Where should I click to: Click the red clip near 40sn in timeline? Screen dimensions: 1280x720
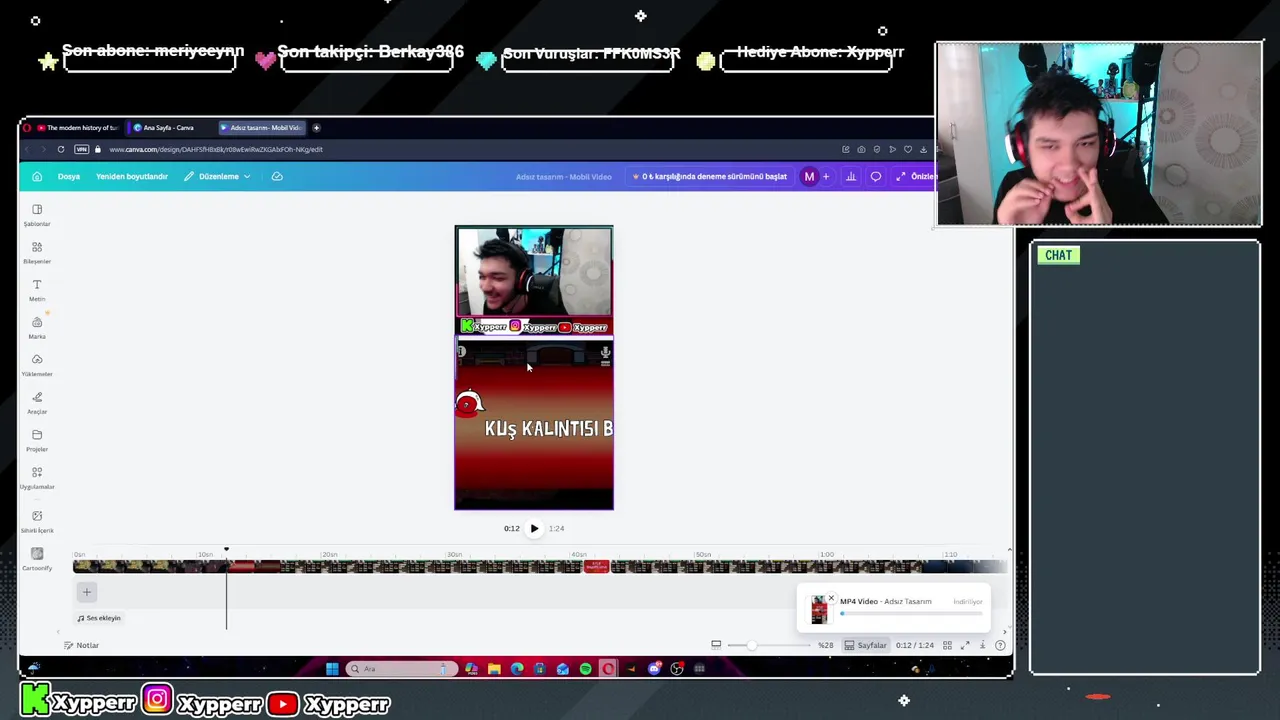[596, 566]
